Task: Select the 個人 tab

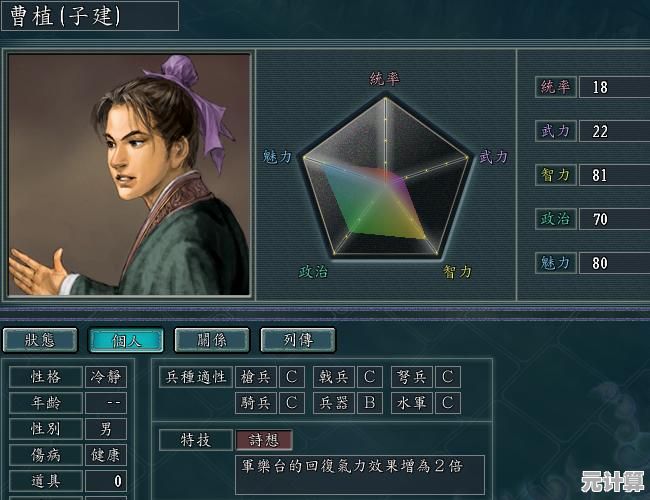Action: pos(126,340)
